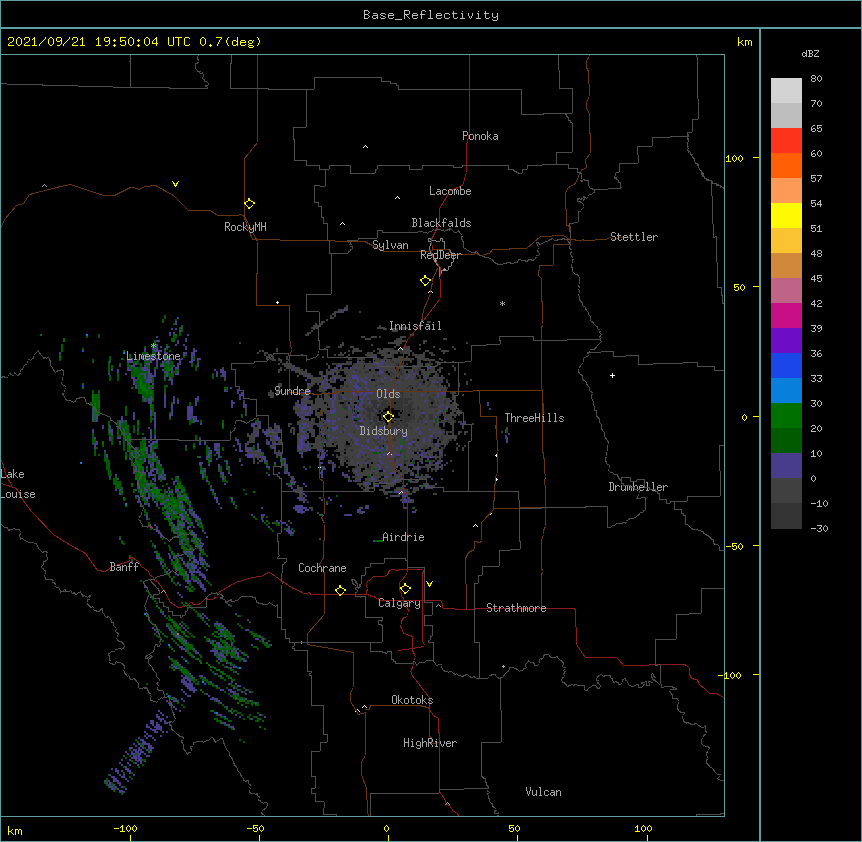This screenshot has width=862, height=842.
Task: Pick the light blue 30–33 dBZ swatch
Action: (x=786, y=391)
